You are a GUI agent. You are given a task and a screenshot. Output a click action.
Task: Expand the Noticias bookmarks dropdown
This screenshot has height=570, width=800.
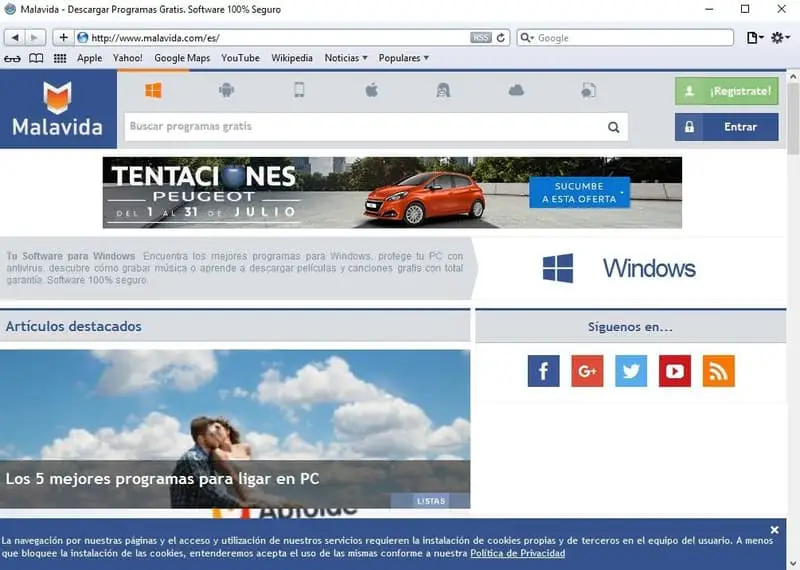[346, 58]
